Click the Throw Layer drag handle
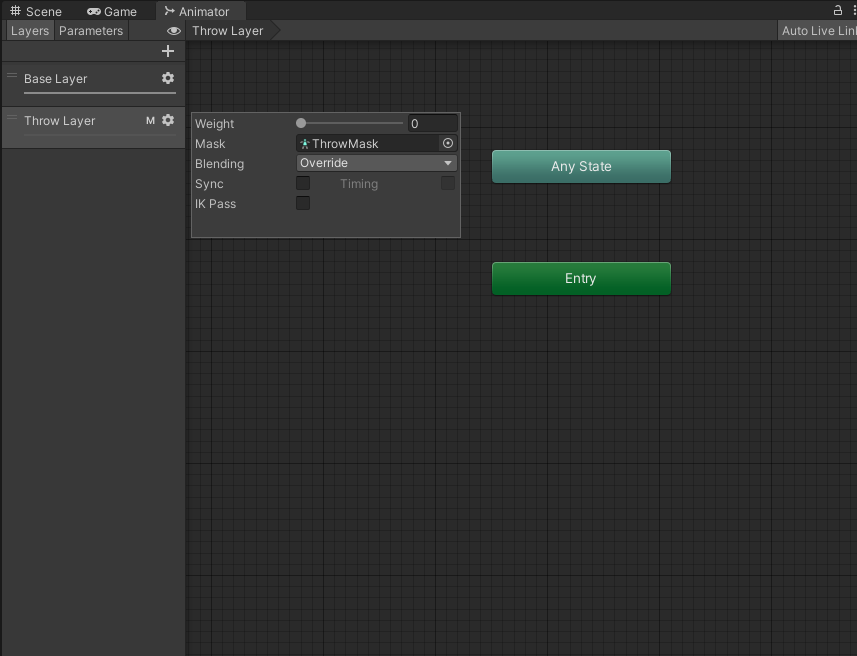Image resolution: width=857 pixels, height=656 pixels. (12, 118)
